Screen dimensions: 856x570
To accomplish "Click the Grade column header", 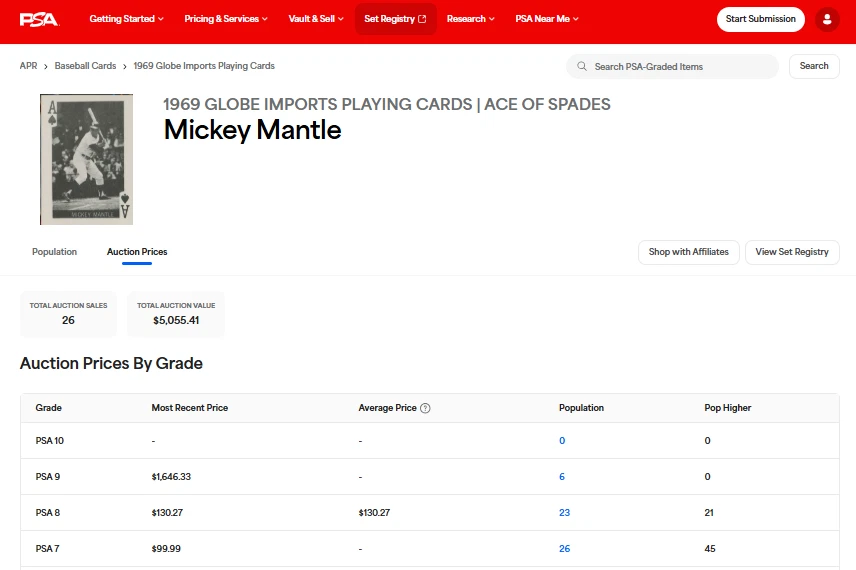I will coord(49,408).
